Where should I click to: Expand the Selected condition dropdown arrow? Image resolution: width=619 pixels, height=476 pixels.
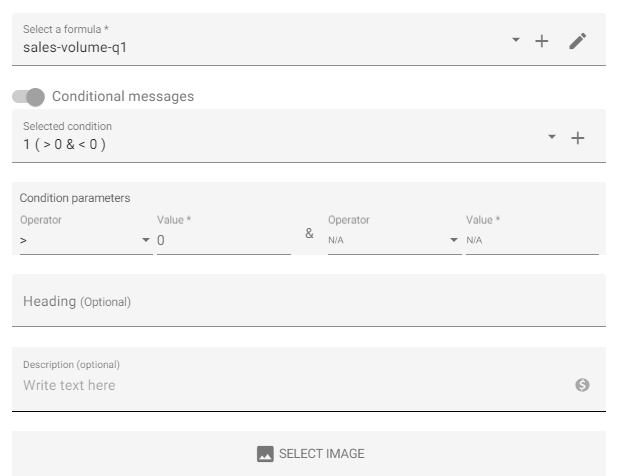coord(552,137)
